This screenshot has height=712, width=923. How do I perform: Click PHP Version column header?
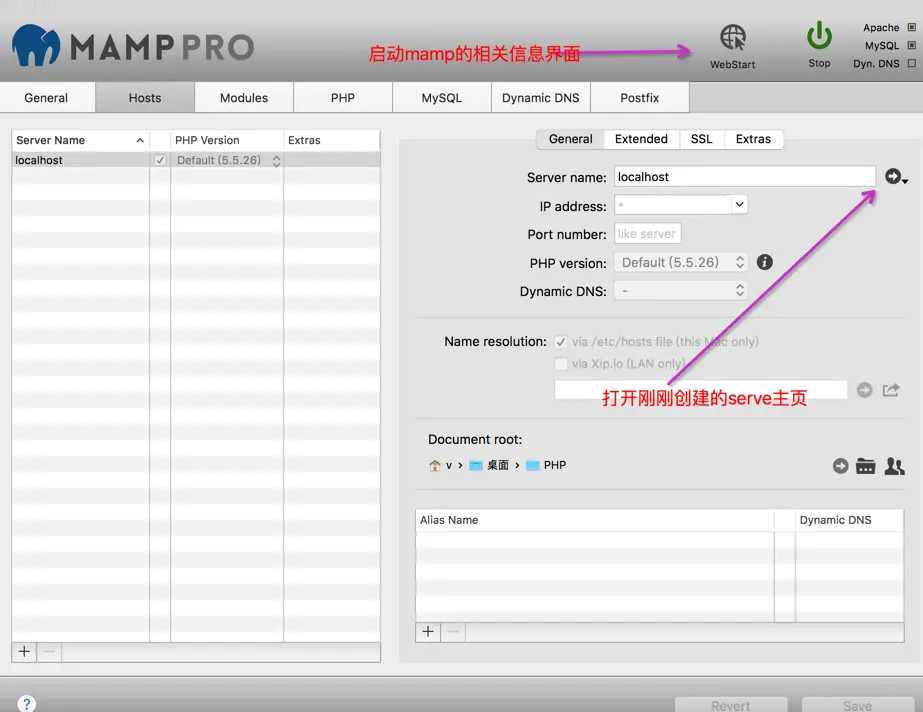click(x=227, y=140)
